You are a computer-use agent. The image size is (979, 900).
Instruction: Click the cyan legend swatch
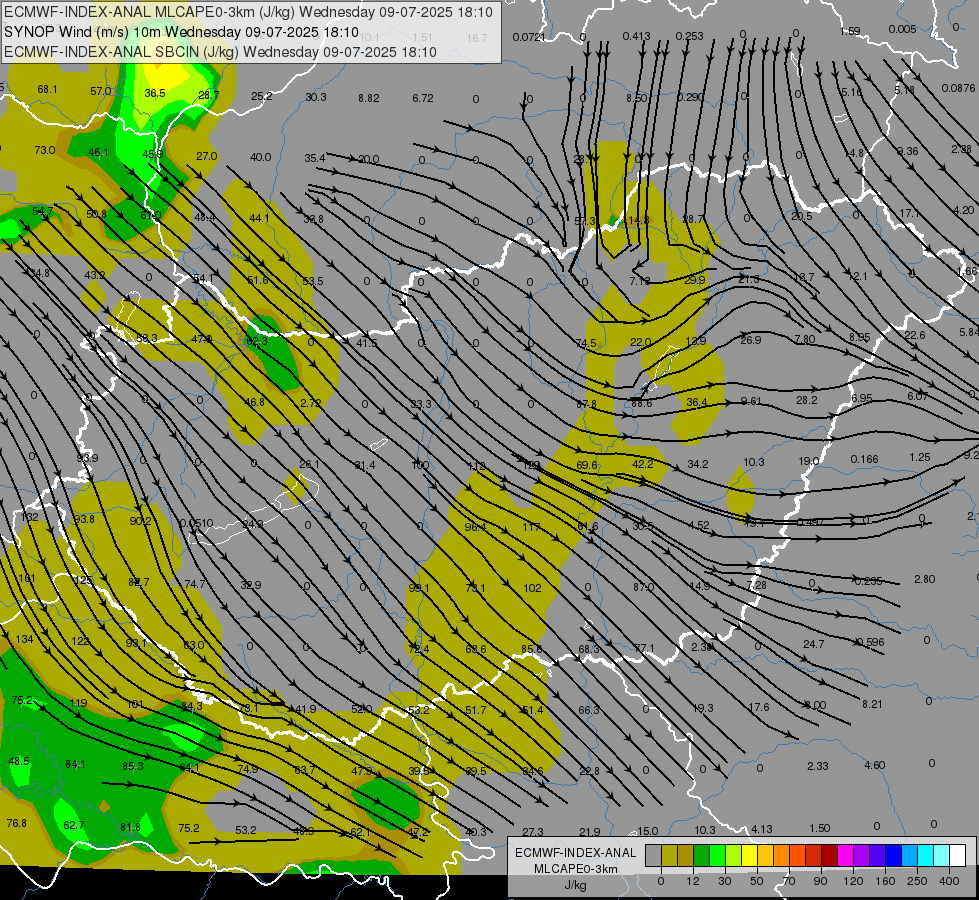[x=925, y=855]
